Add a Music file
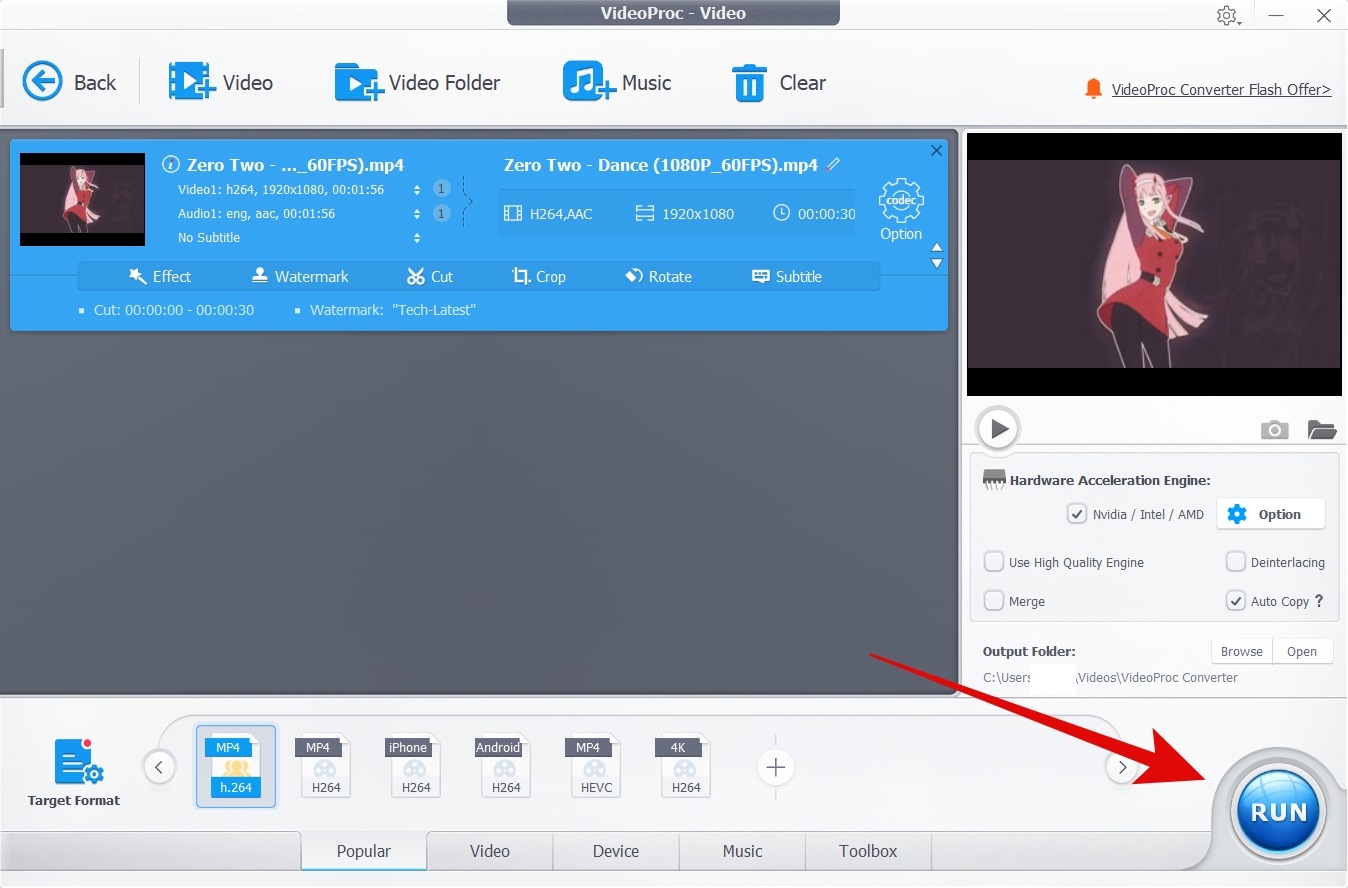 tap(616, 82)
